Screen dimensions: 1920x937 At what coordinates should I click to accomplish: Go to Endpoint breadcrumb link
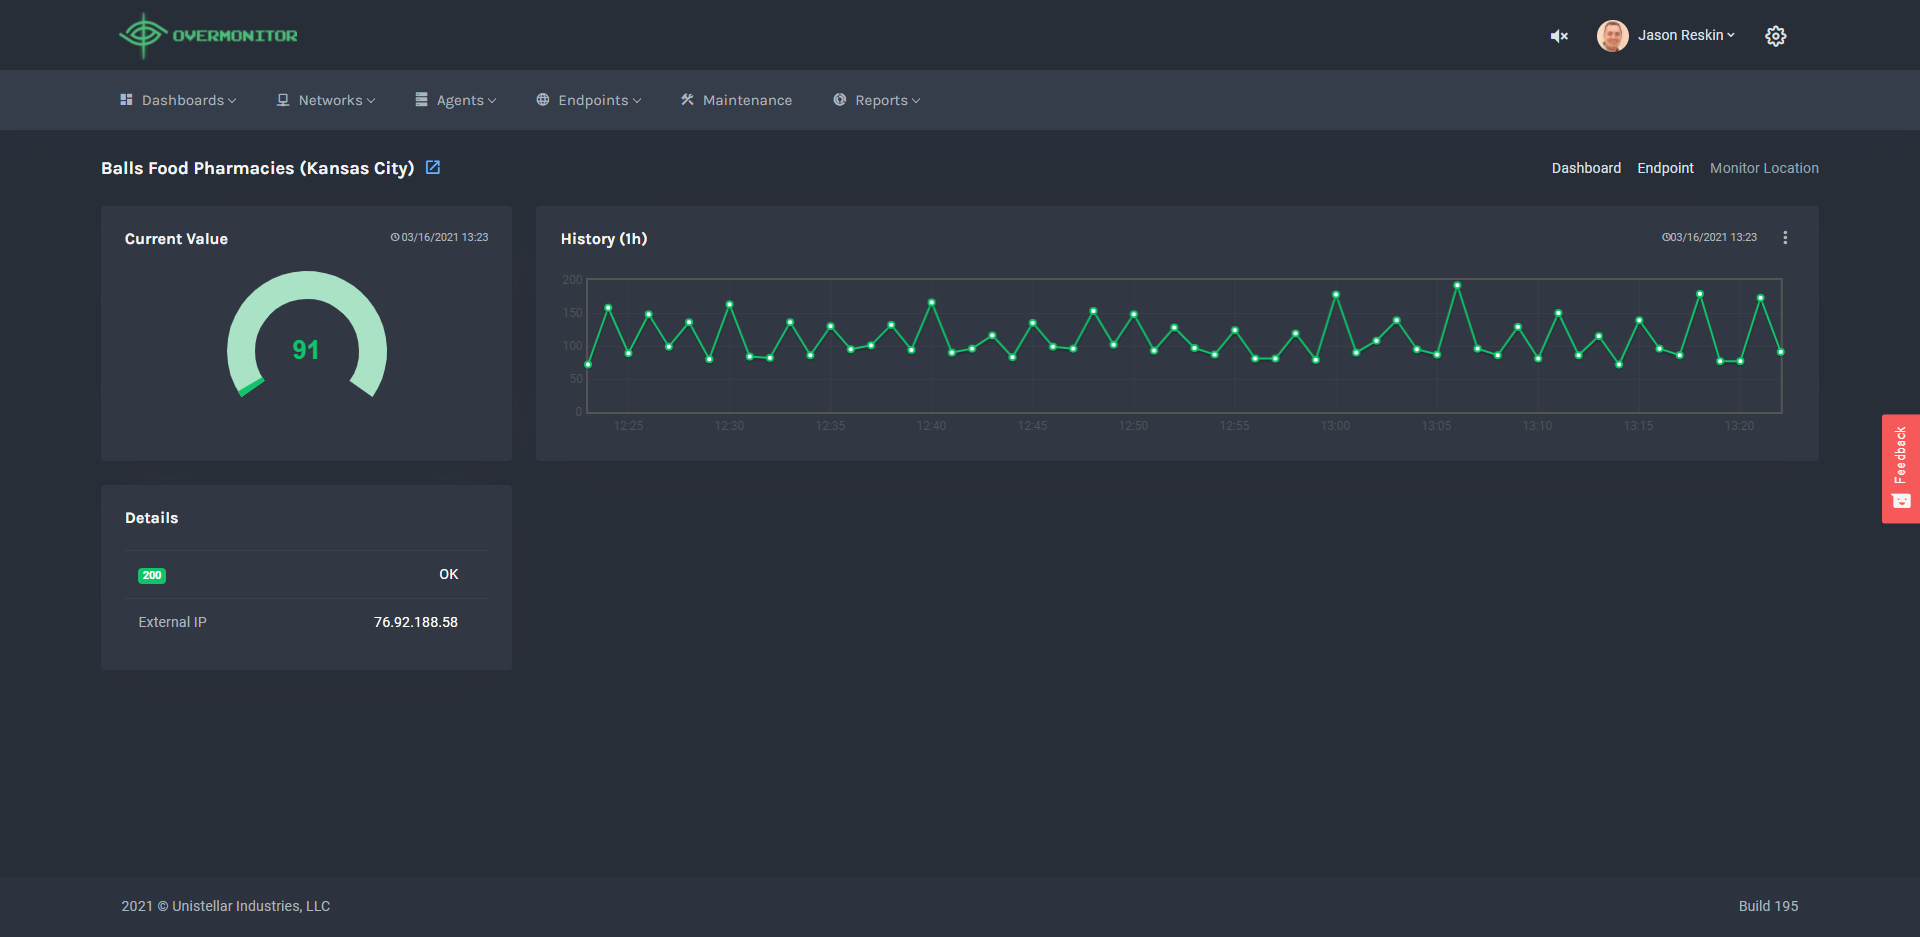pos(1665,168)
